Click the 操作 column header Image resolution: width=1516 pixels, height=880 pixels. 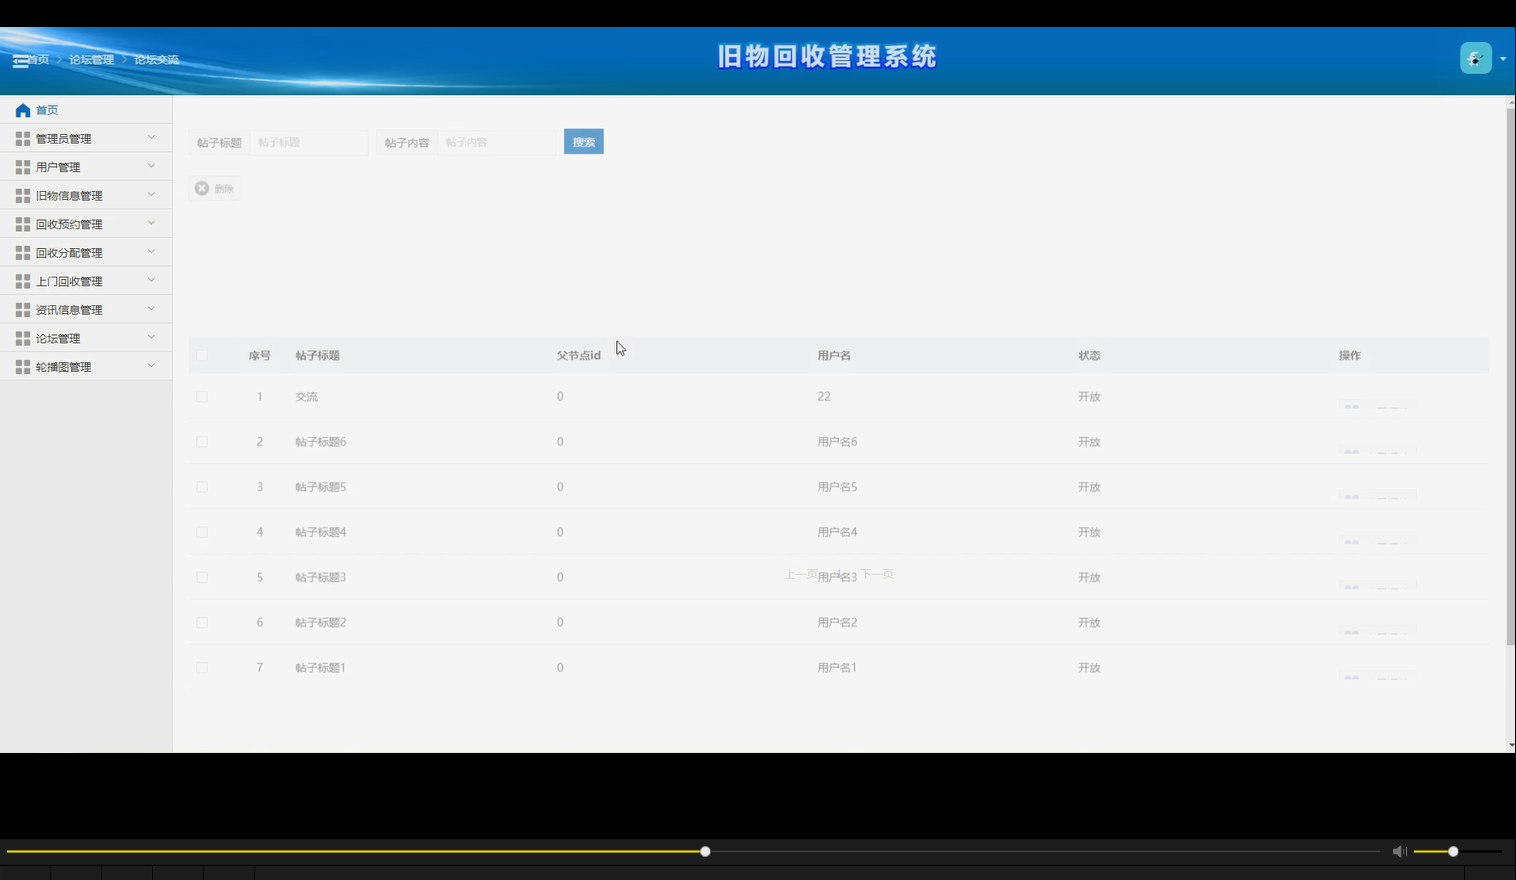[x=1350, y=355]
